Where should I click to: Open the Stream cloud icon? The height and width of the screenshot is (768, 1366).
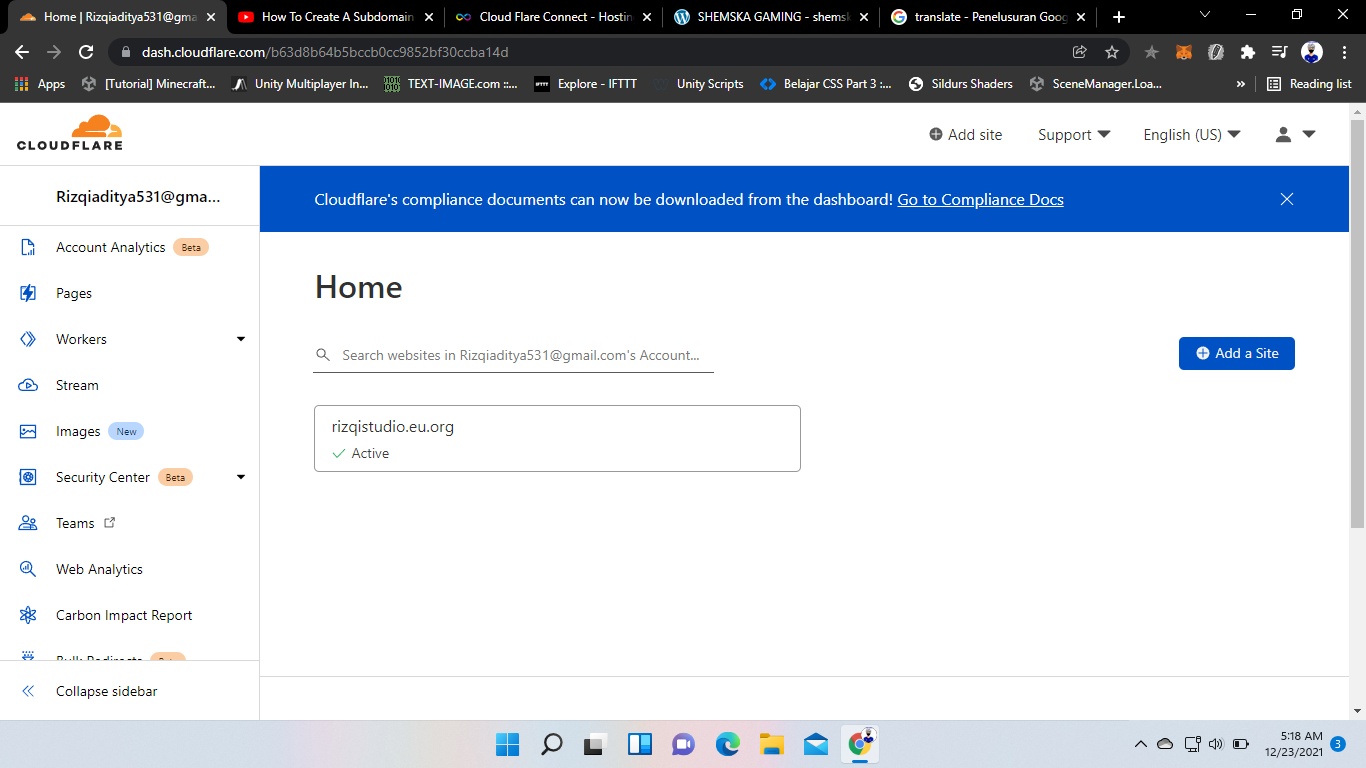(x=28, y=385)
